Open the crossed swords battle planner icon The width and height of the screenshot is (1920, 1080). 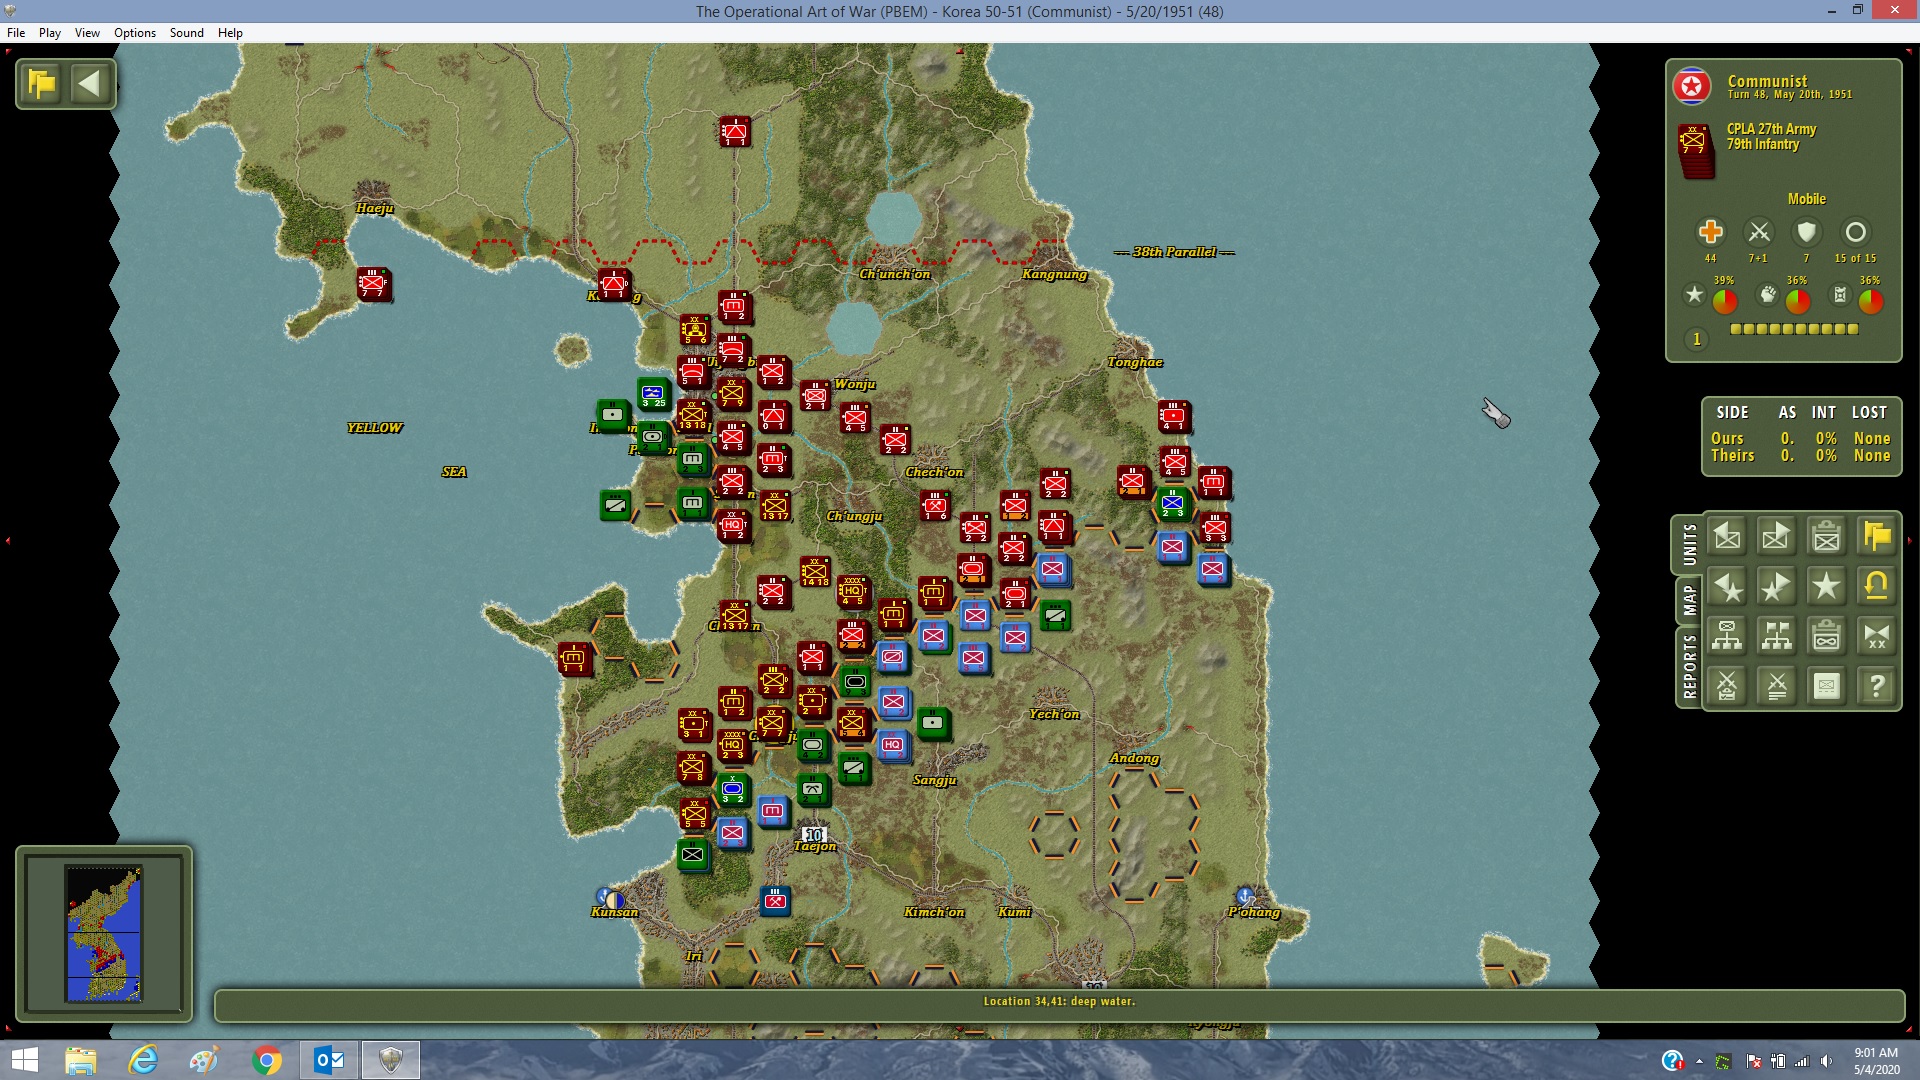1727,686
